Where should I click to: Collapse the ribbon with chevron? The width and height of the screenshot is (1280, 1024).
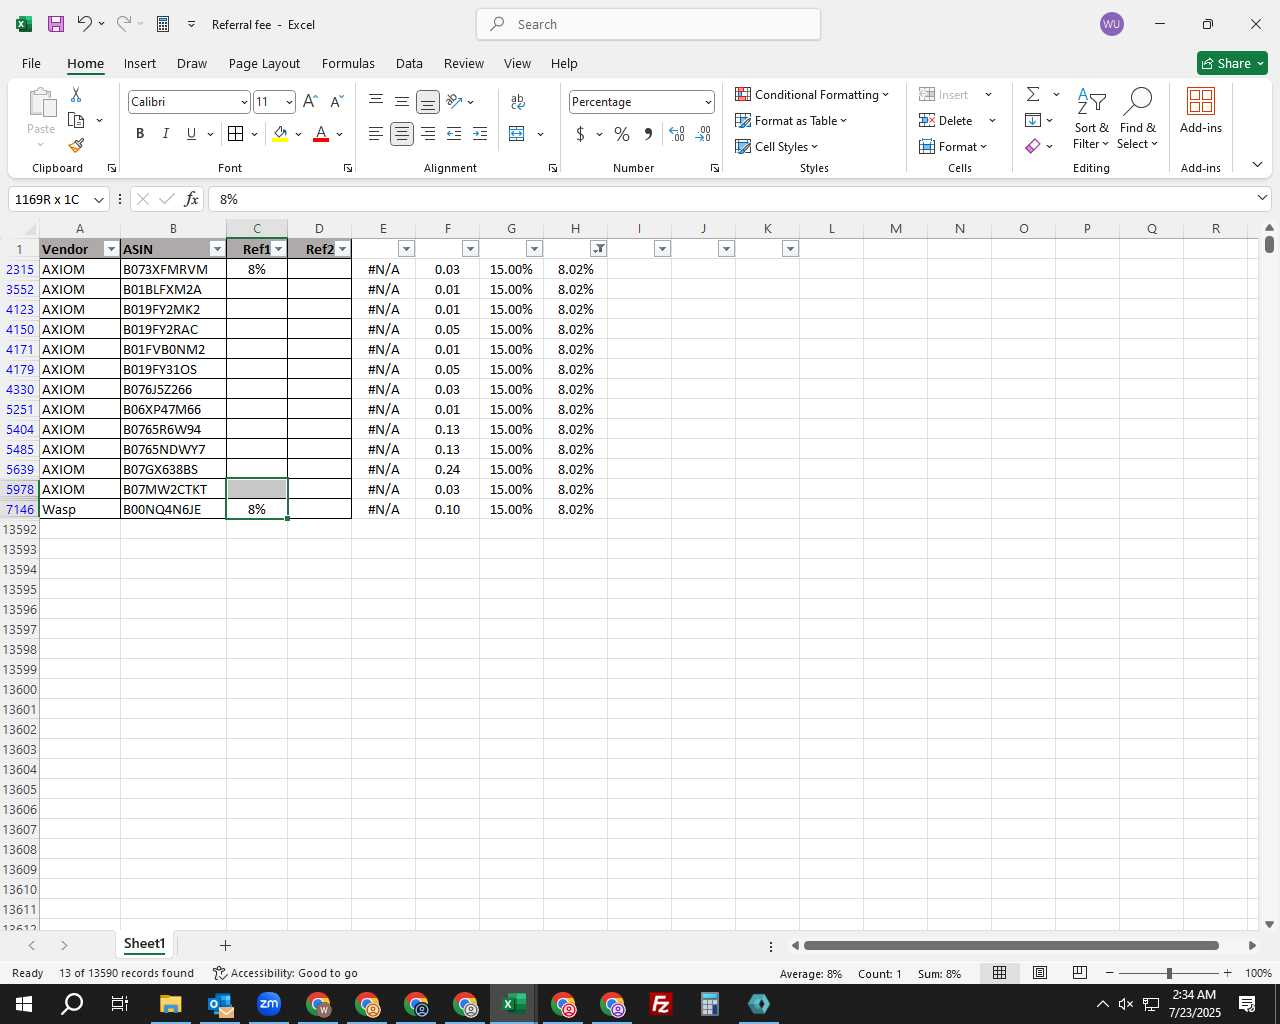pyautogui.click(x=1257, y=165)
